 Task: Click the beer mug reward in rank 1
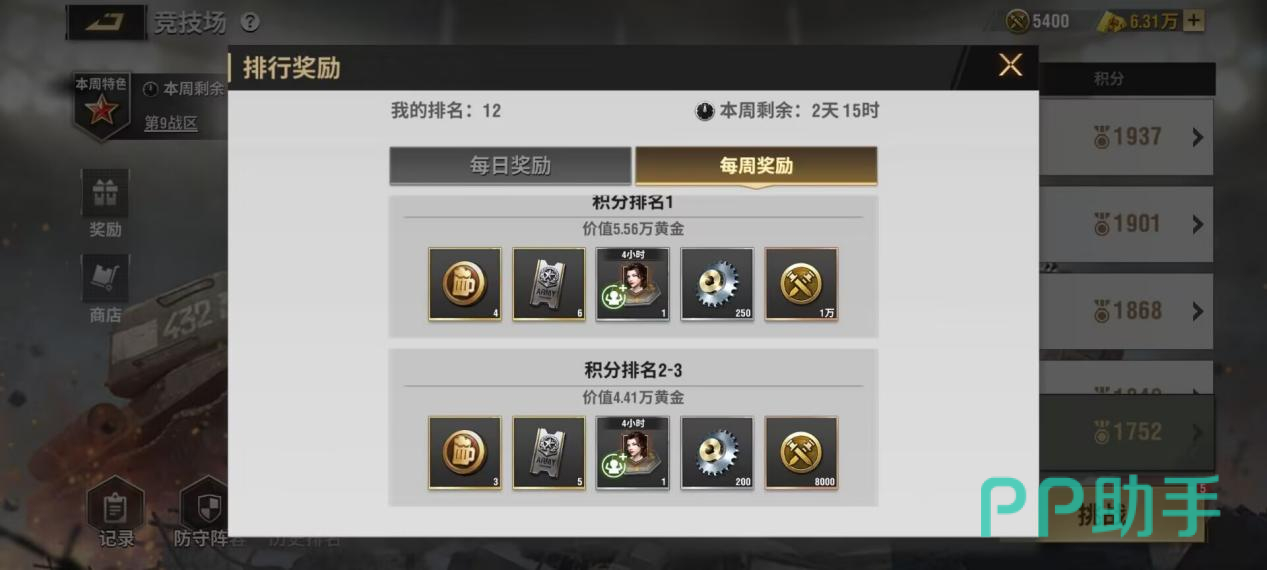click(x=465, y=284)
